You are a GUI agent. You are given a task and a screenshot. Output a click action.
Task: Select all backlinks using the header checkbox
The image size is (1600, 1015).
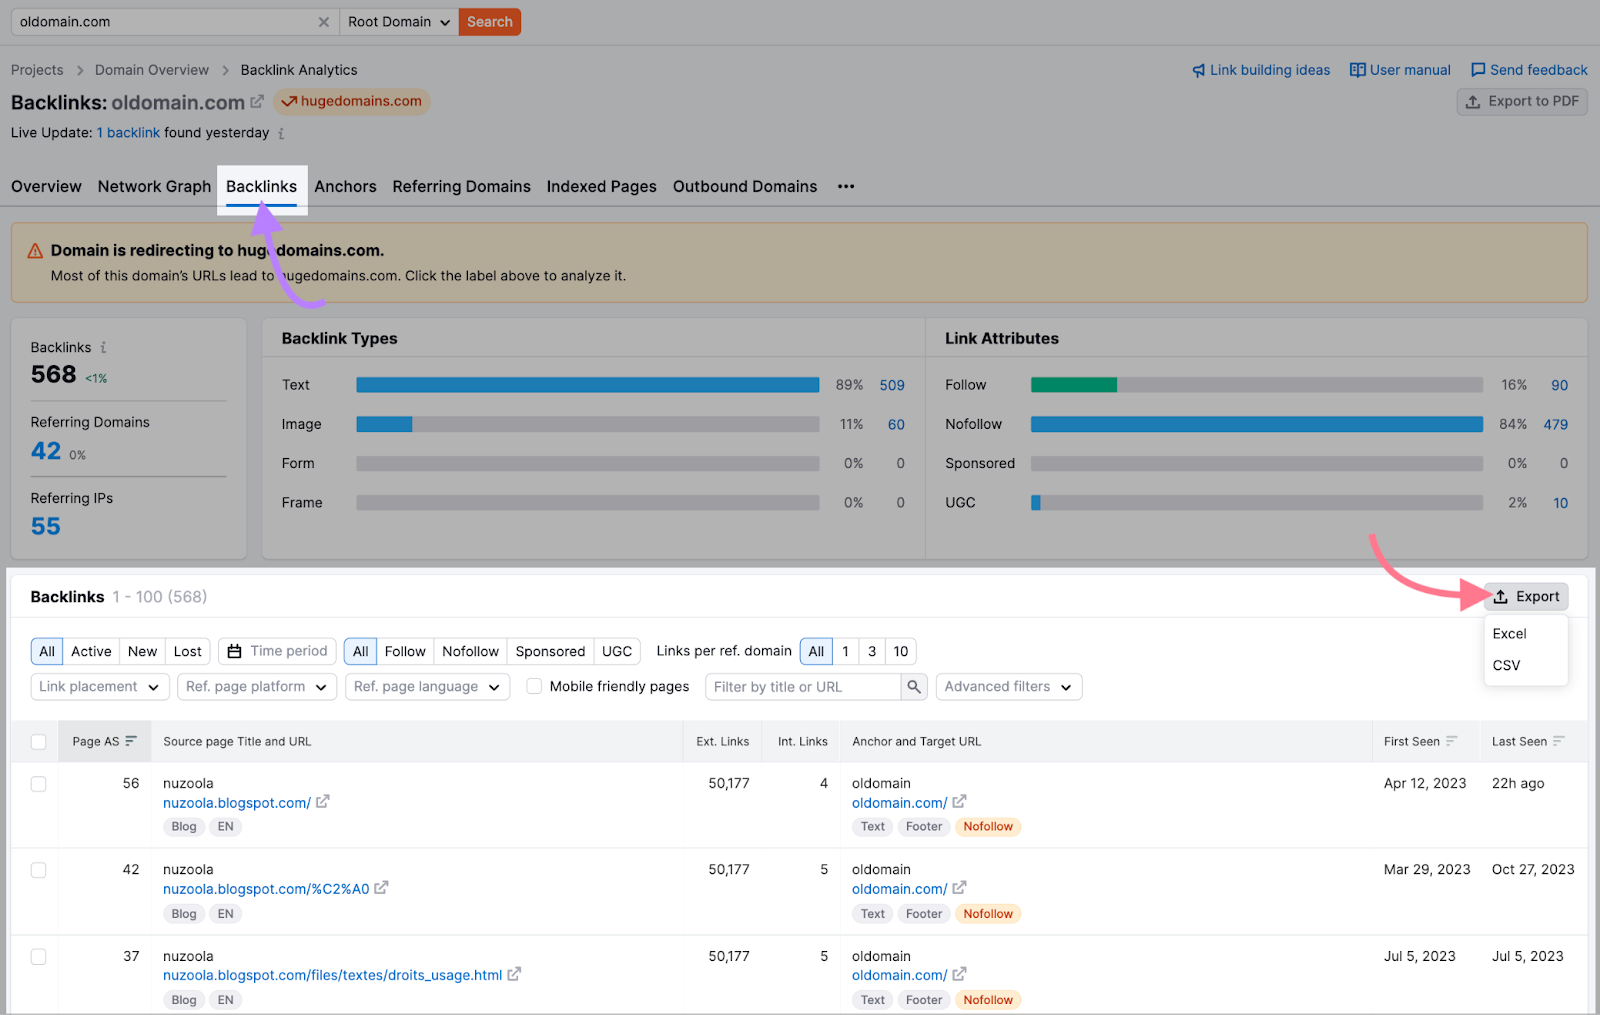(x=38, y=742)
